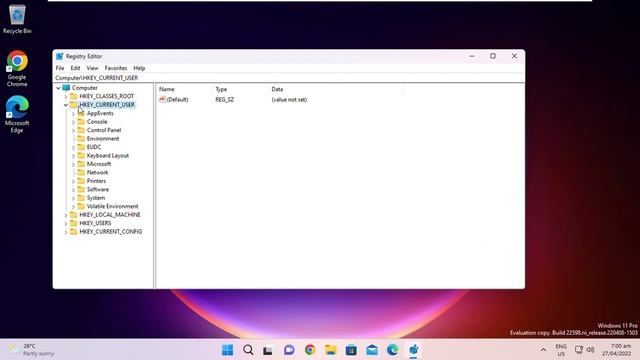Click the (value not set) data cell

tap(289, 100)
